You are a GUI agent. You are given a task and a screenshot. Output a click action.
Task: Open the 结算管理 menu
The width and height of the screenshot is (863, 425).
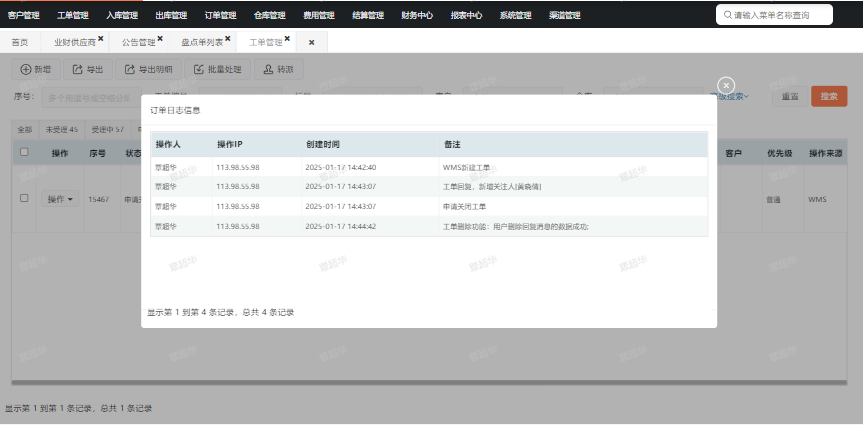[x=368, y=15]
